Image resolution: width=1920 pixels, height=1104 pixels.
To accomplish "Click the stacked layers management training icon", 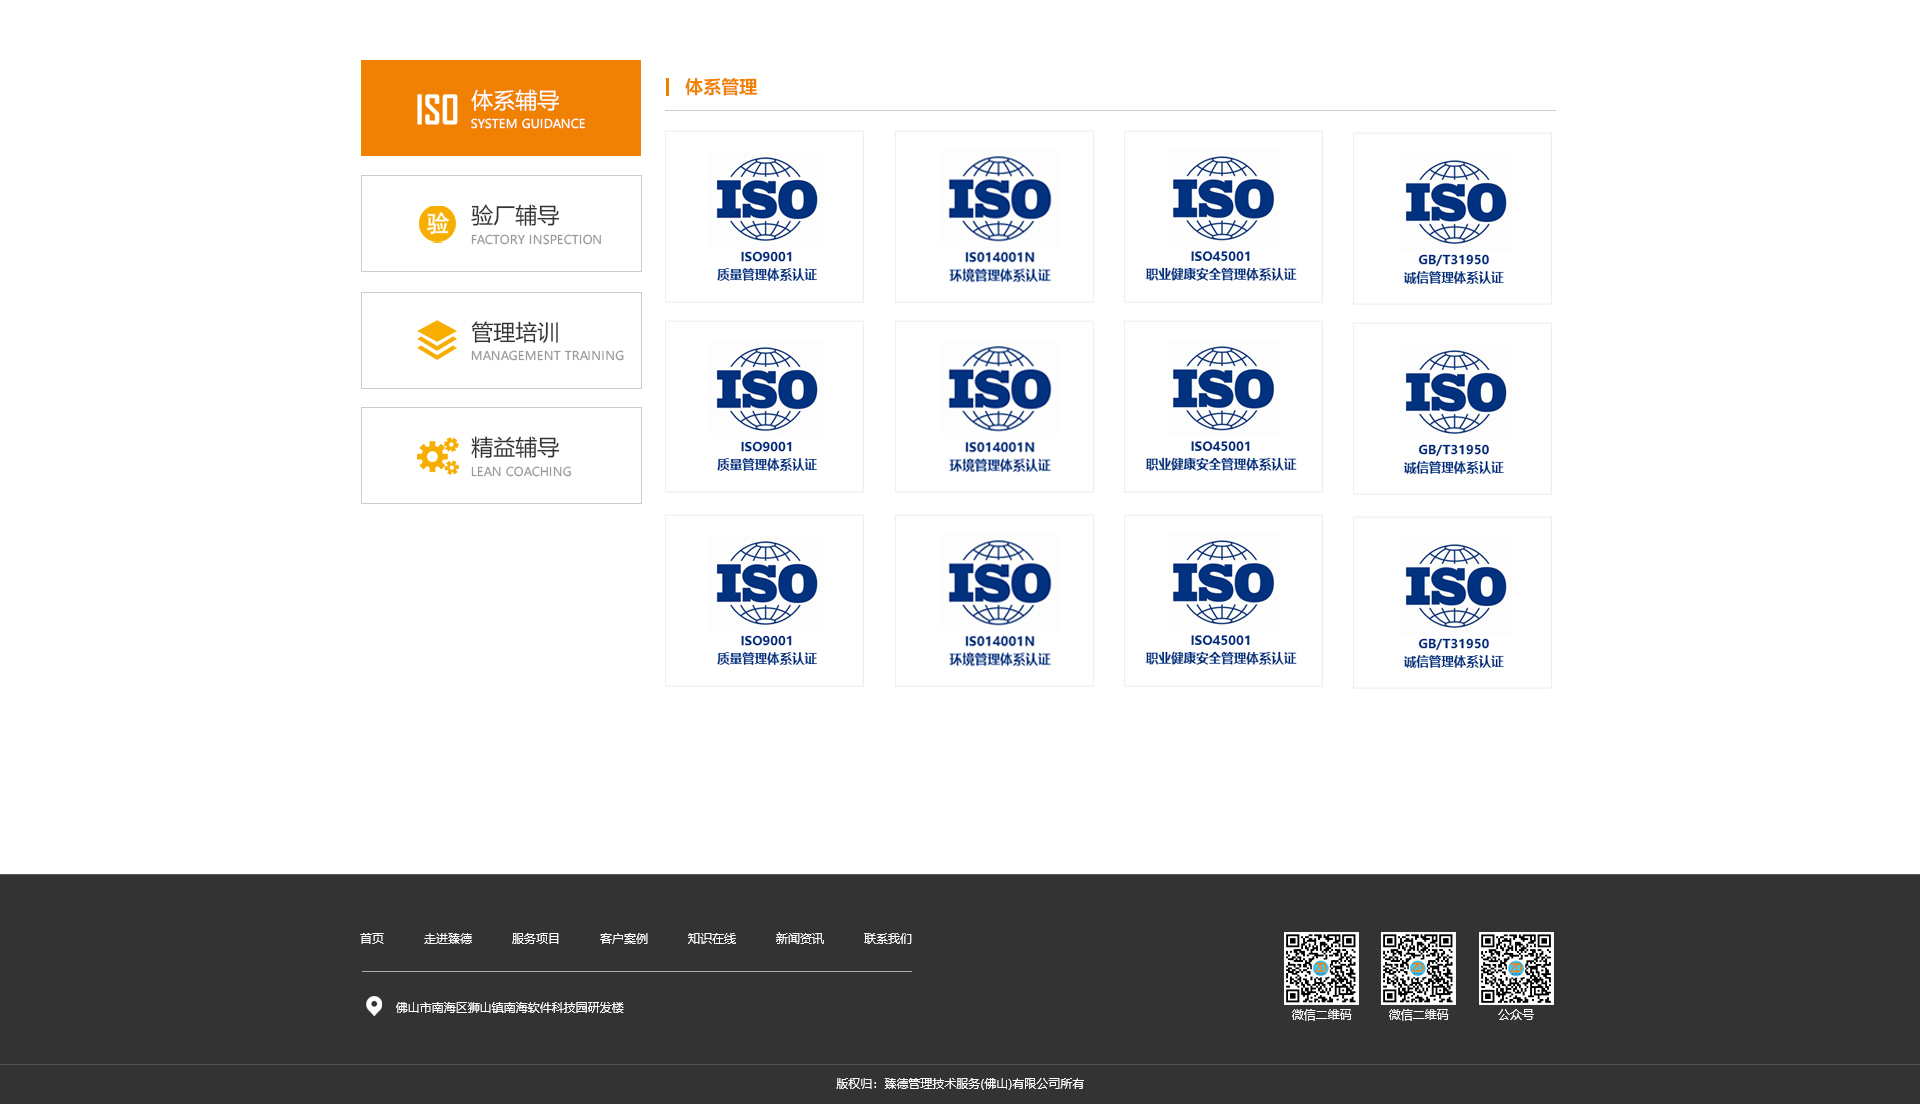I will coord(437,340).
